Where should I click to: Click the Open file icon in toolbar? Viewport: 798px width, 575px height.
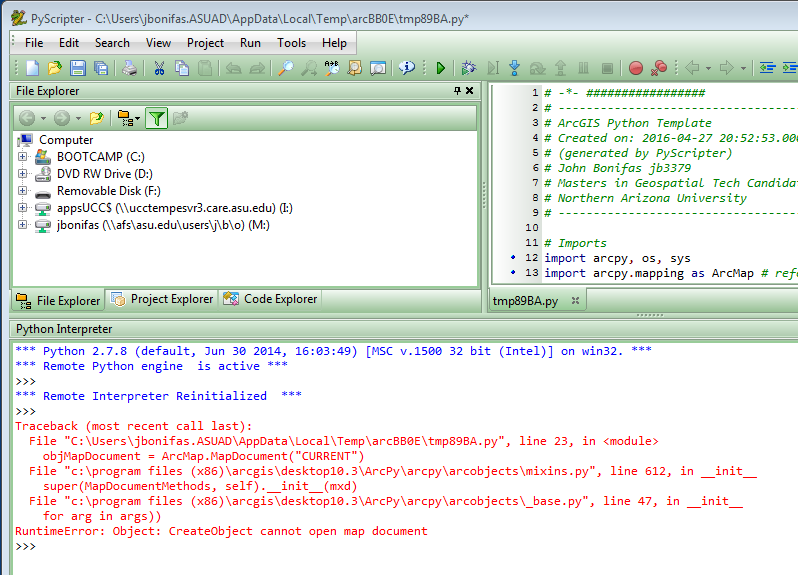(54, 68)
